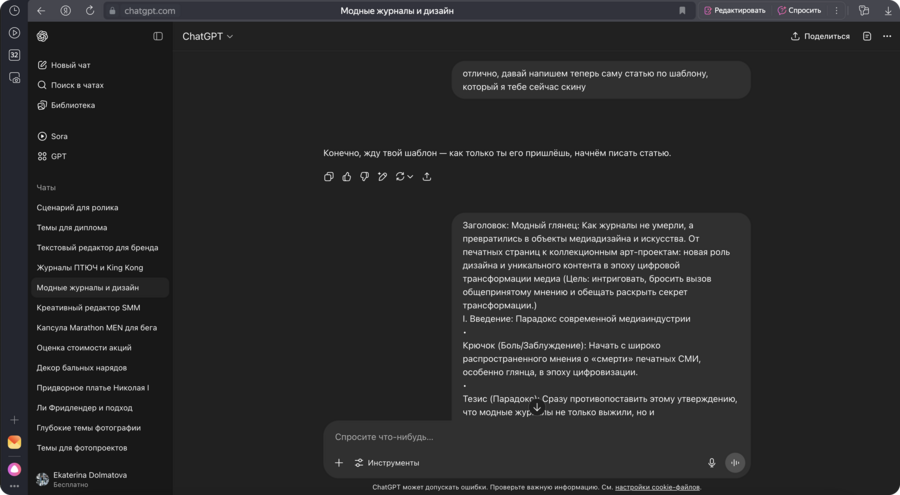Click the Поделиться share button
900x495 pixels.
(x=820, y=36)
